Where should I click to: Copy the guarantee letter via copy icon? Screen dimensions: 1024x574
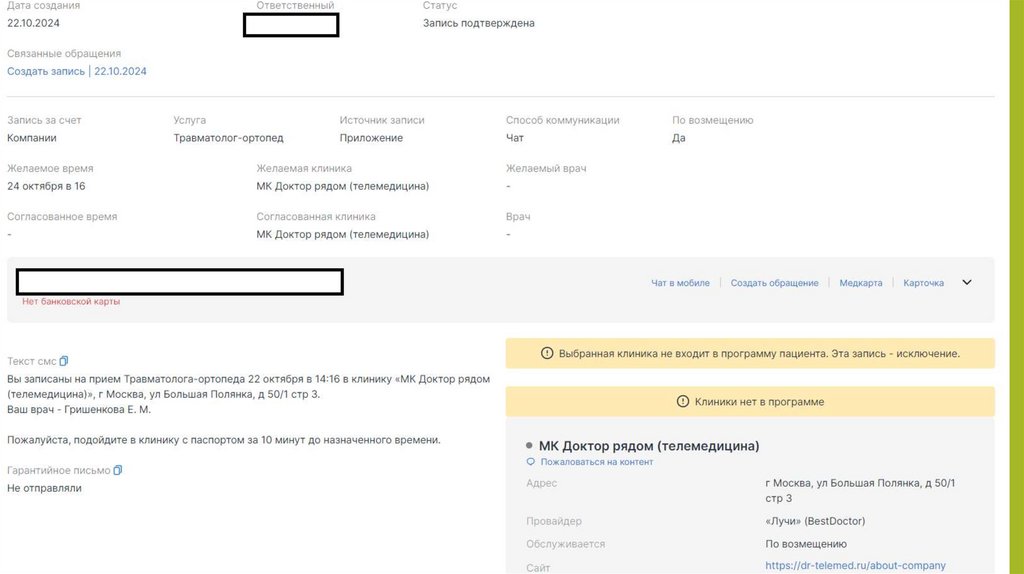(x=118, y=470)
